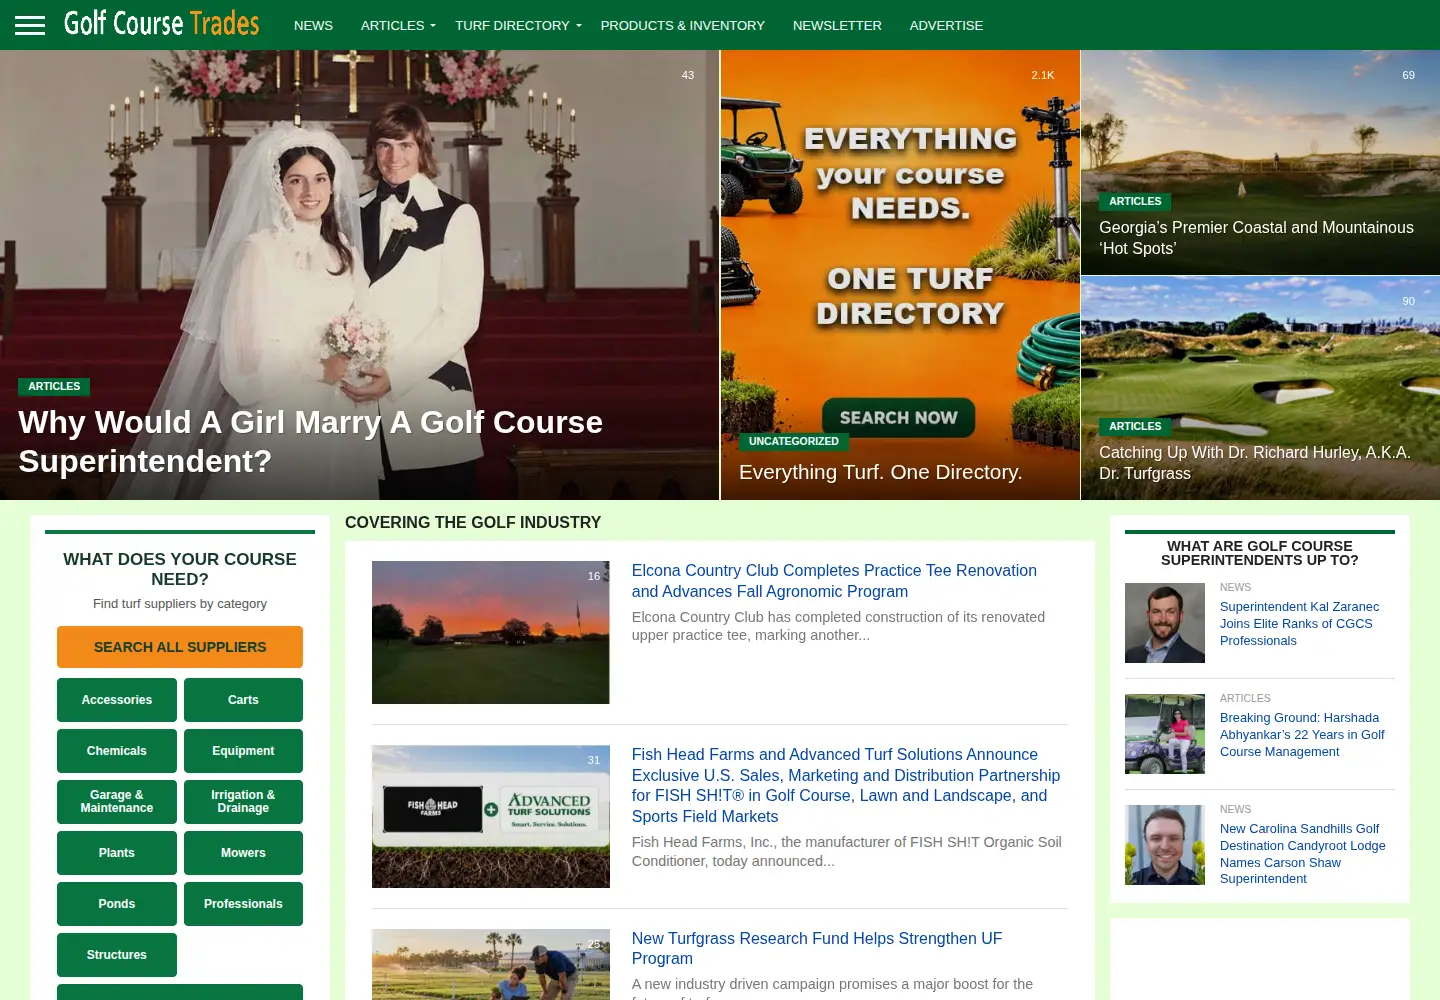Open the Dr. Richard Hurley article

click(1255, 463)
